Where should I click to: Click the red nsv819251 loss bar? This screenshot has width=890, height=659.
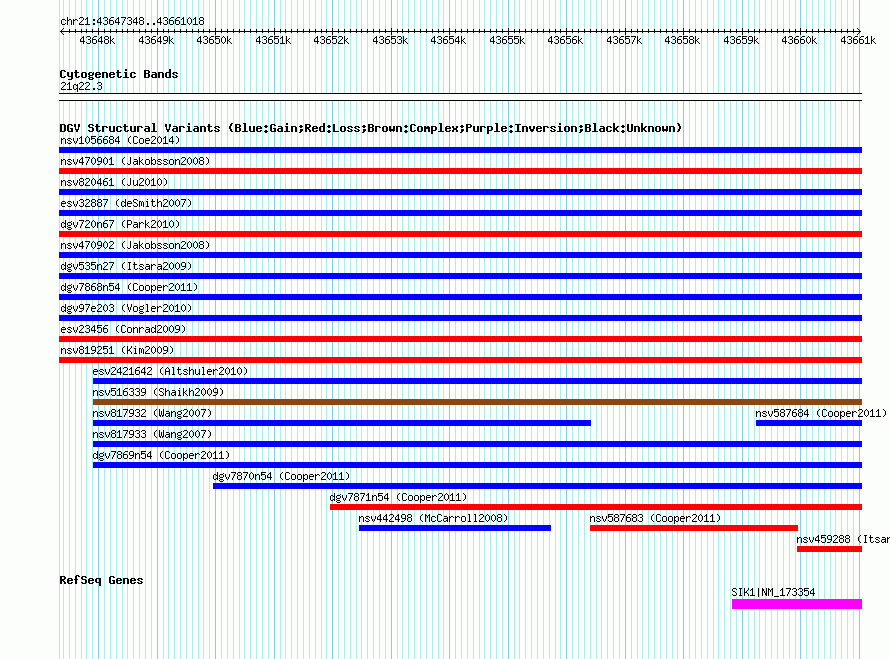(460, 360)
